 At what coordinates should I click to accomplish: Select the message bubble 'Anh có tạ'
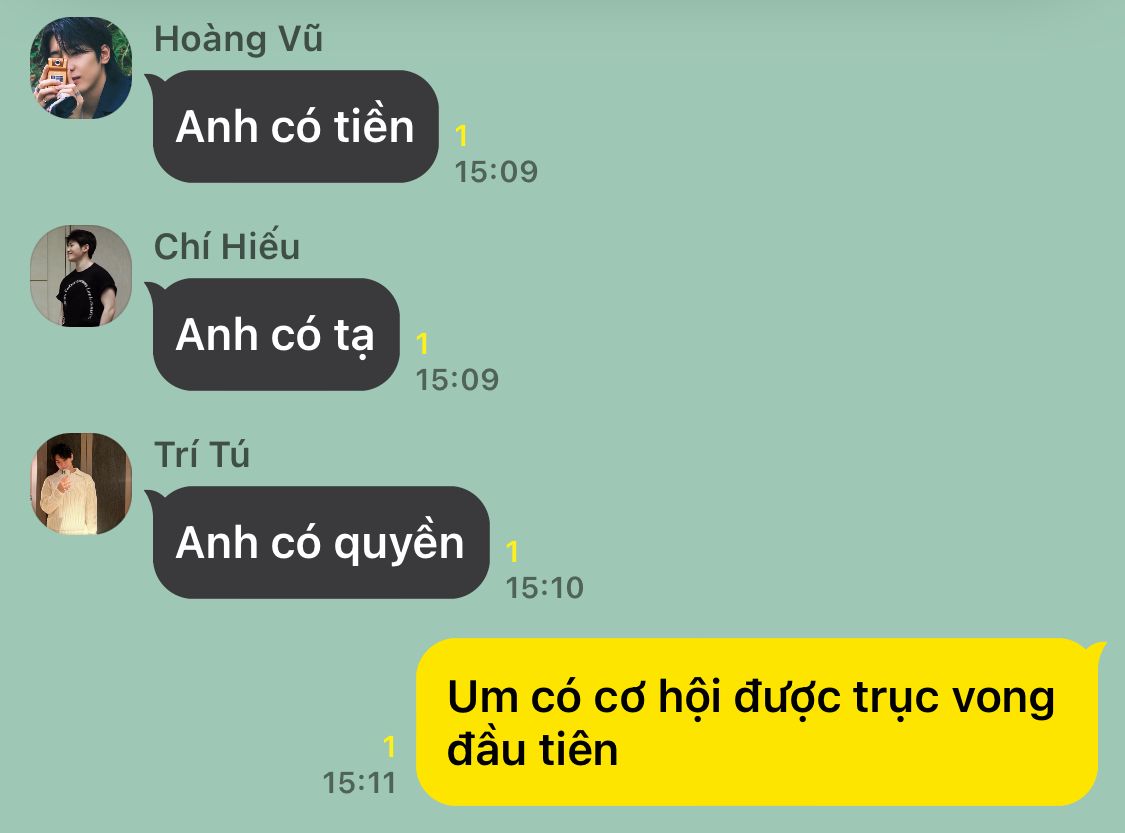point(273,334)
